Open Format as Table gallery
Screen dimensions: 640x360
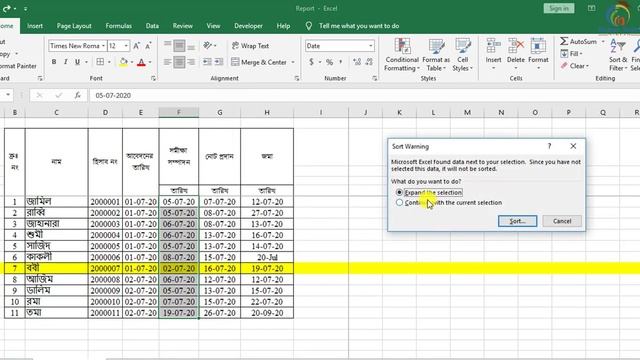point(436,55)
